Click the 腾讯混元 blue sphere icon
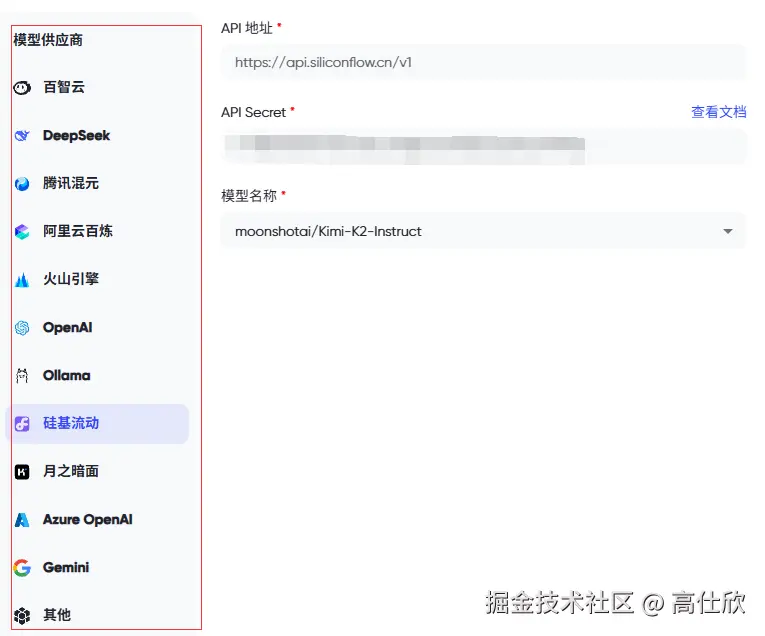 point(22,184)
